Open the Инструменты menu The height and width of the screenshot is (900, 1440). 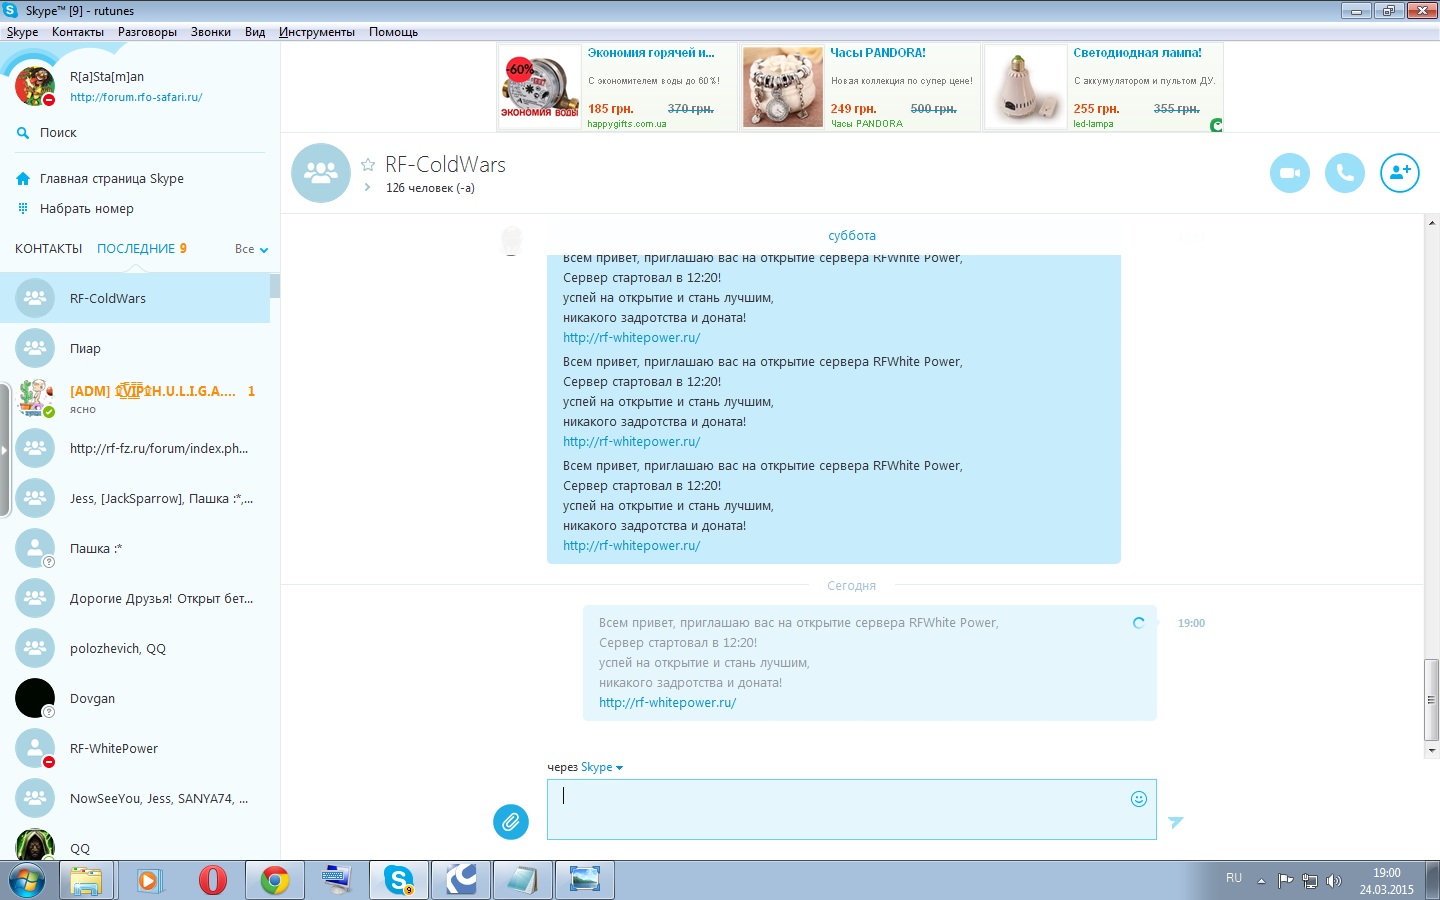316,32
